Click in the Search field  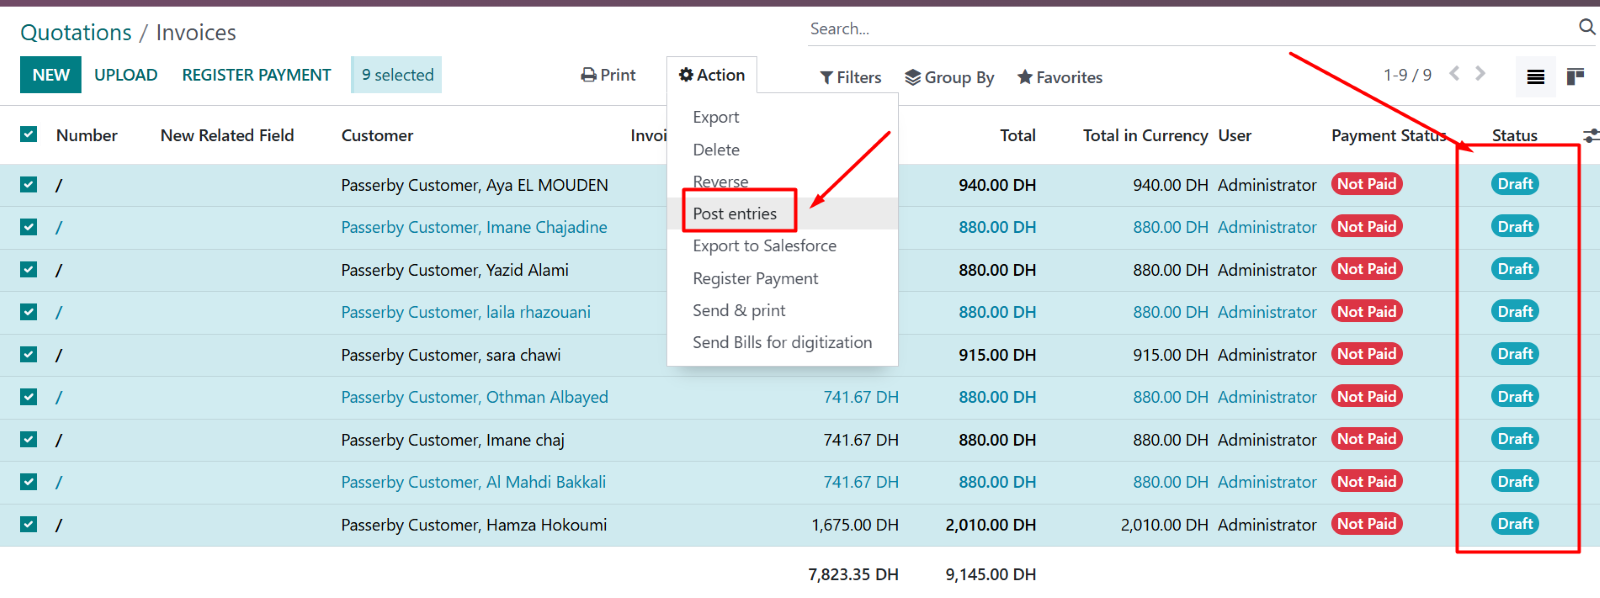pos(1190,29)
